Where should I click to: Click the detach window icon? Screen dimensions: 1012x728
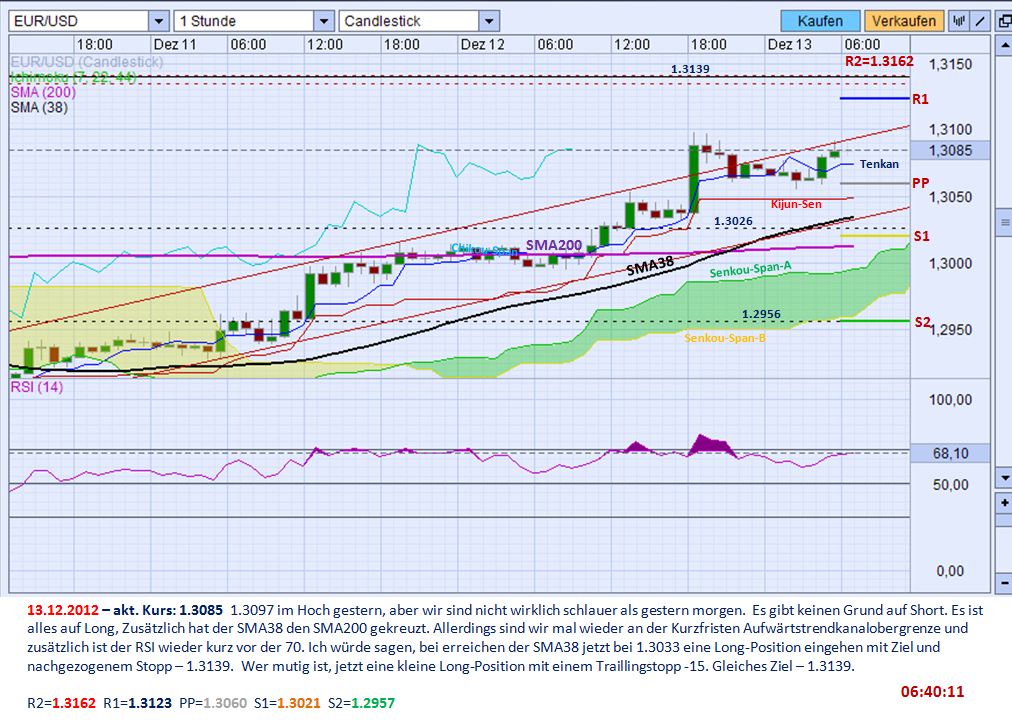pos(1004,21)
